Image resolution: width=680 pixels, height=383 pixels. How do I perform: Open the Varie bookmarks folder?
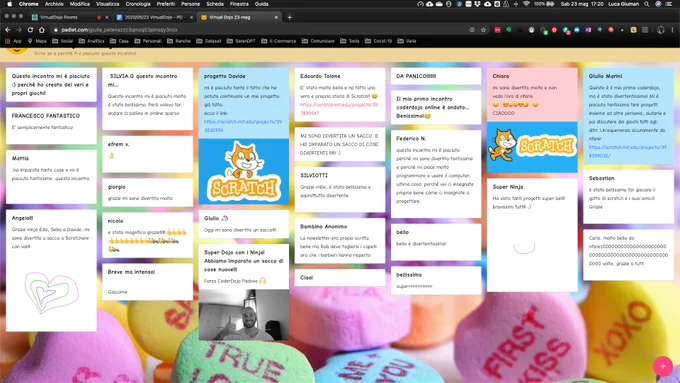tap(407, 41)
